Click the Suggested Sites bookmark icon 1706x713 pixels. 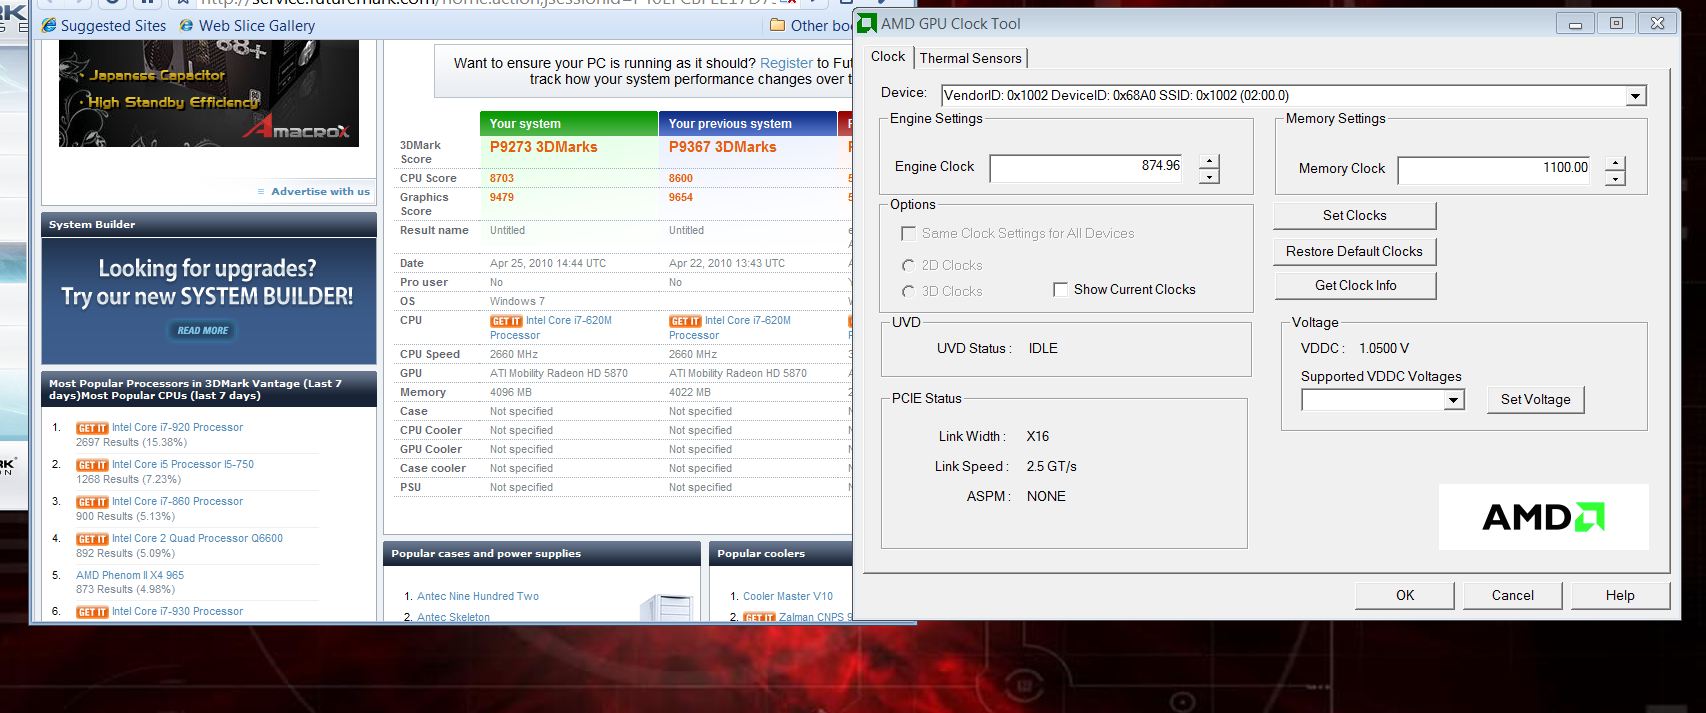coord(49,26)
